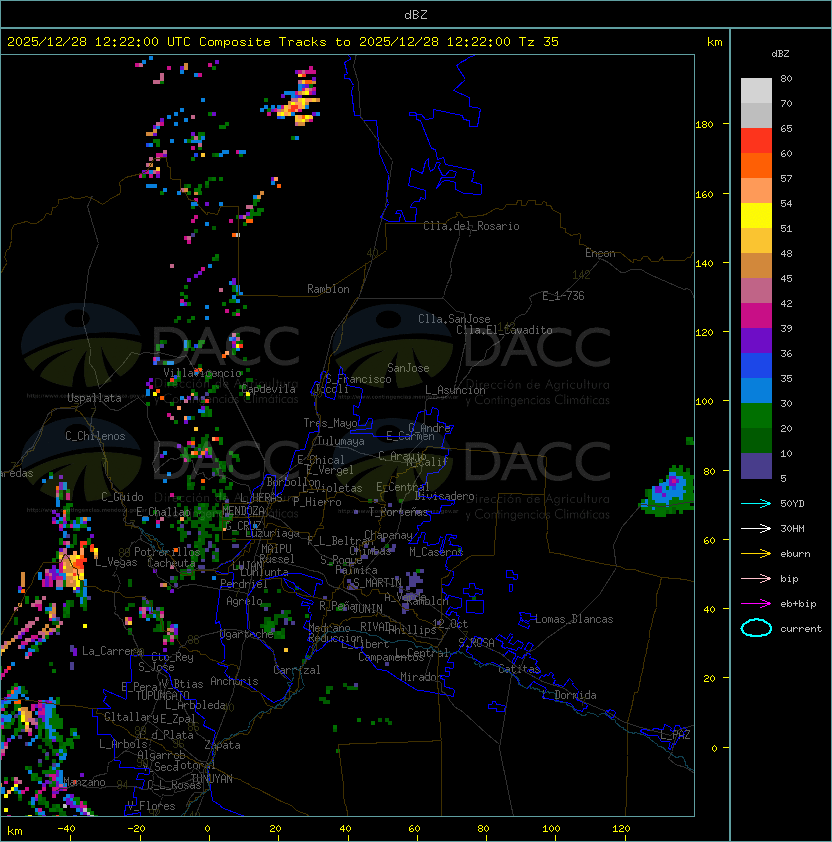Select the 'C_Guido' place label
Viewport: 832px width, 842px height.
pos(122,497)
